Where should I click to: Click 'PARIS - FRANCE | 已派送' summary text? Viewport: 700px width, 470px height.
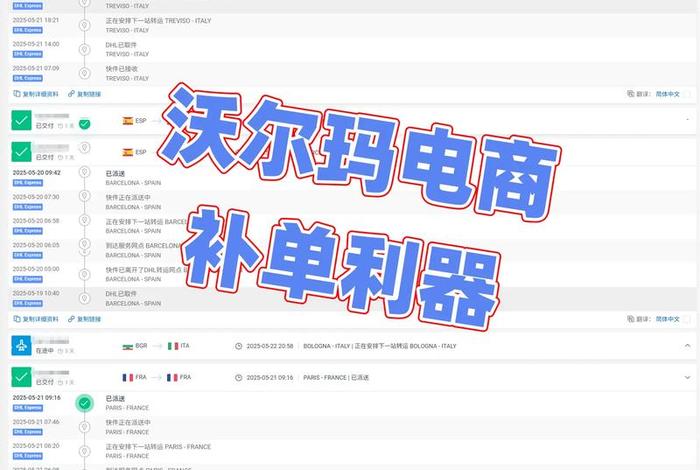click(336, 378)
